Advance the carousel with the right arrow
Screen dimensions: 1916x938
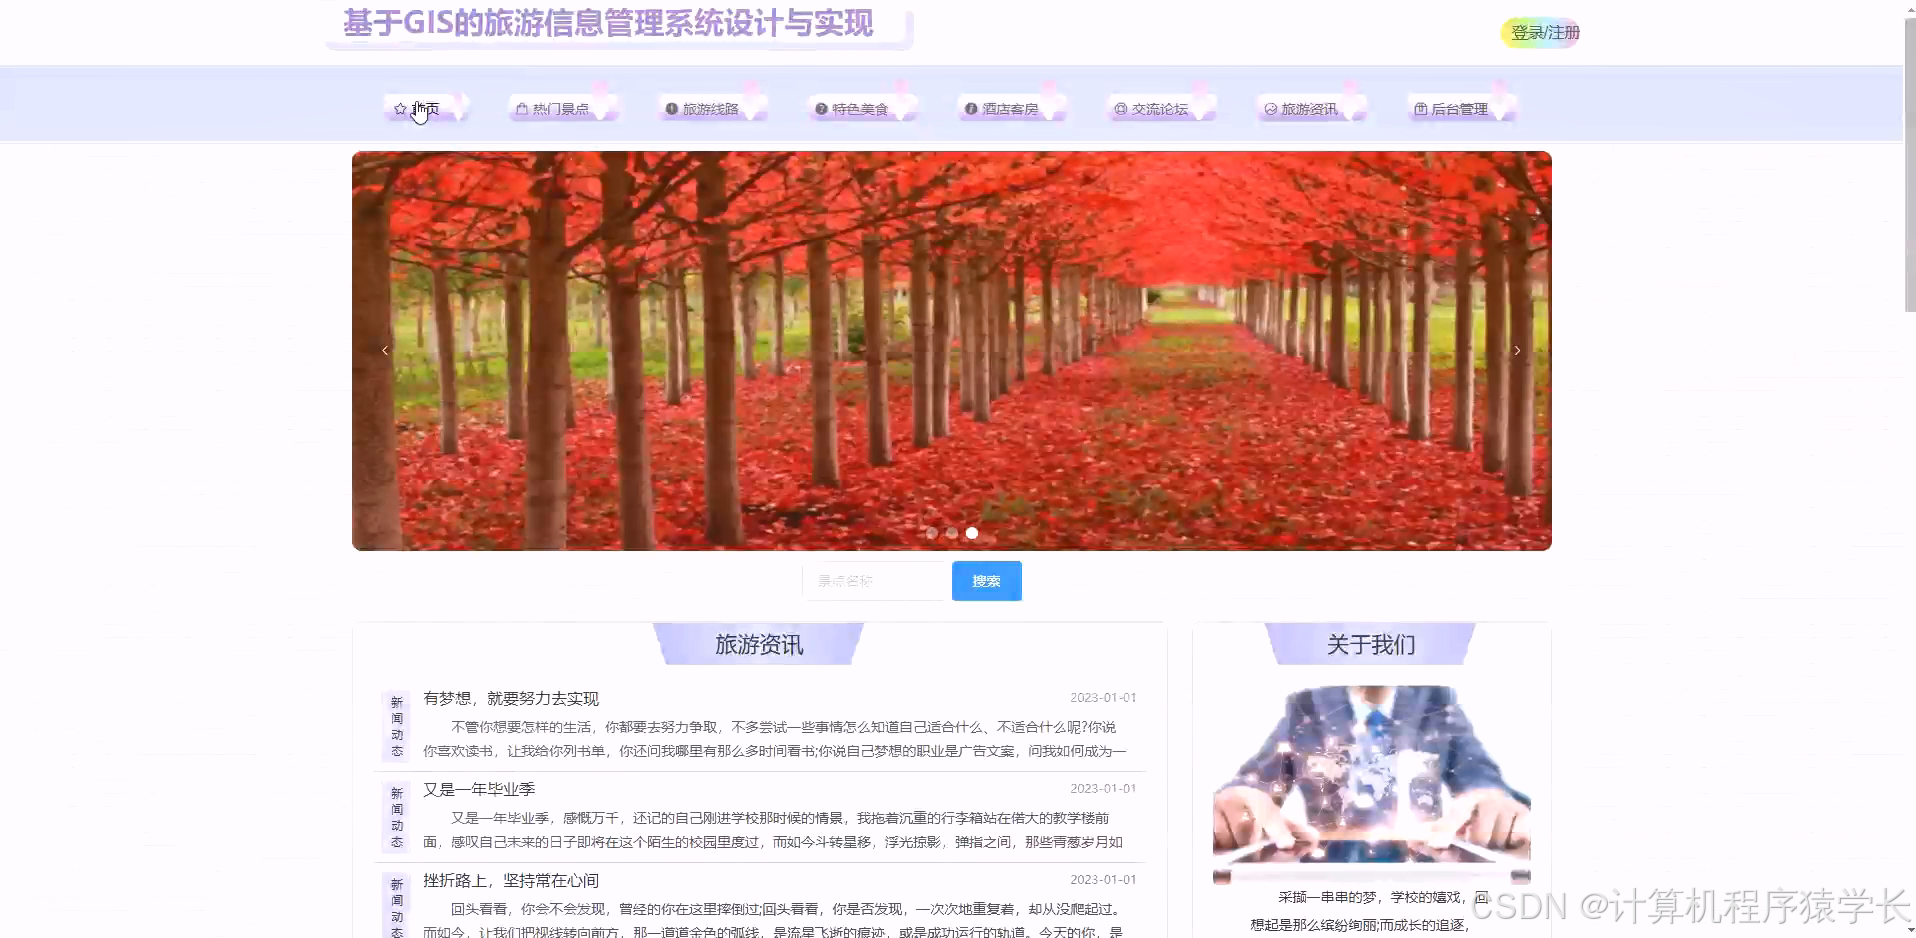(x=1516, y=350)
